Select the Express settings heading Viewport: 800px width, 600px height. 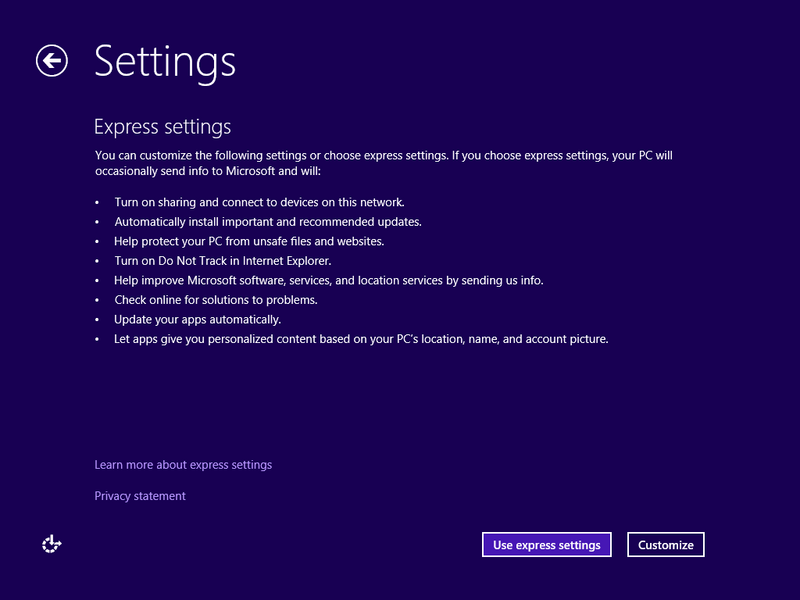pos(162,127)
